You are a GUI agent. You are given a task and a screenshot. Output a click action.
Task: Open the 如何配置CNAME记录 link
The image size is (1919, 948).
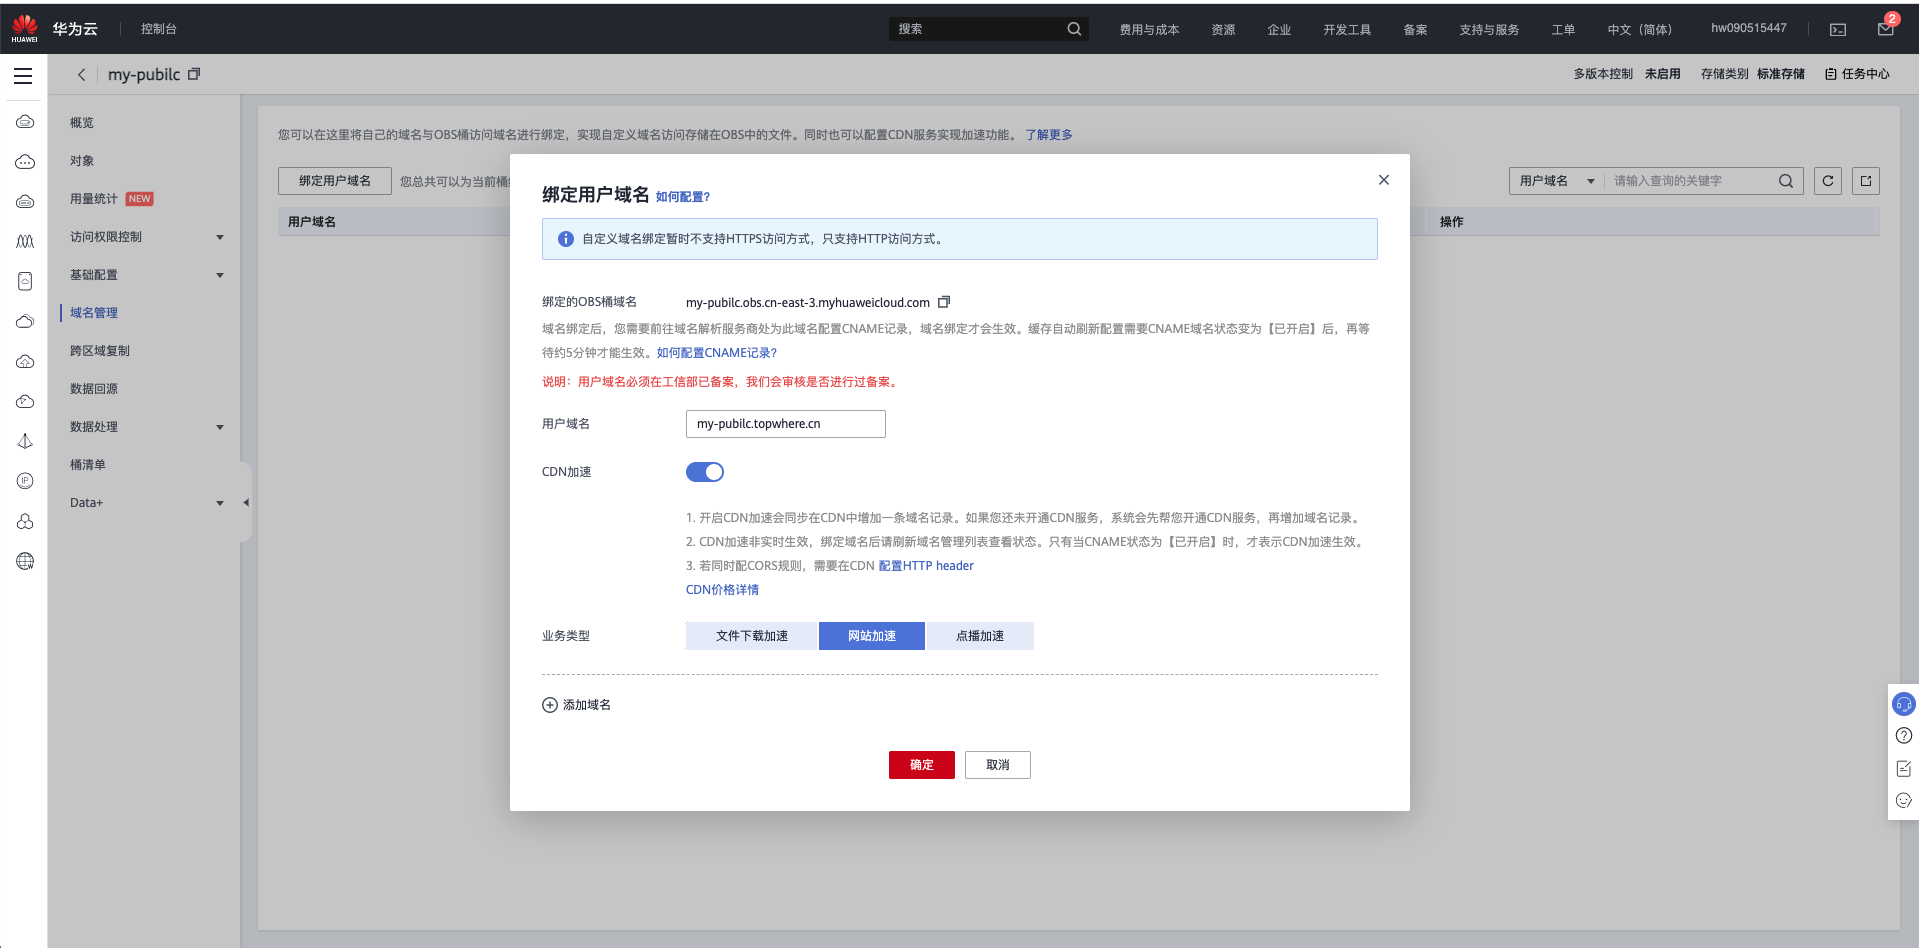pyautogui.click(x=716, y=352)
